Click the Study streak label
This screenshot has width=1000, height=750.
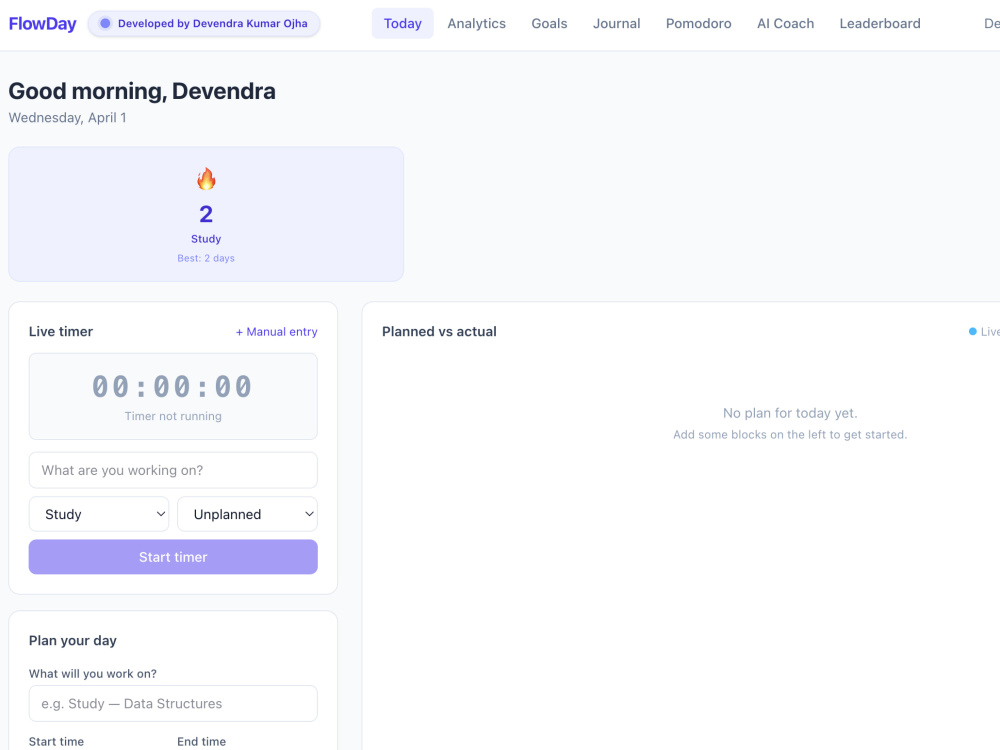coord(206,239)
